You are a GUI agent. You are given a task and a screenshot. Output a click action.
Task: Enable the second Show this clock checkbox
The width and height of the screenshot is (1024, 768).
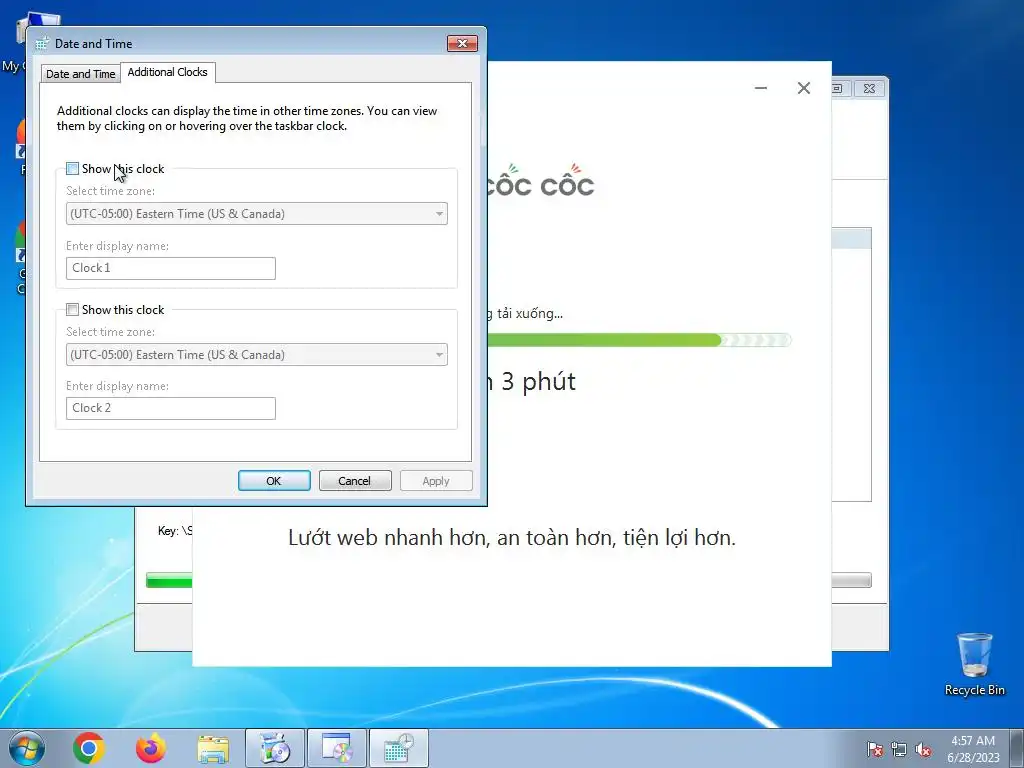tap(72, 310)
